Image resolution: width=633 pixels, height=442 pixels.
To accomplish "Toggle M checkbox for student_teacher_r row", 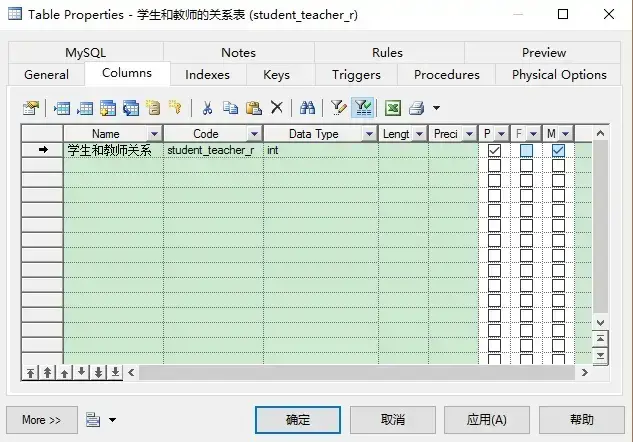I will point(558,151).
